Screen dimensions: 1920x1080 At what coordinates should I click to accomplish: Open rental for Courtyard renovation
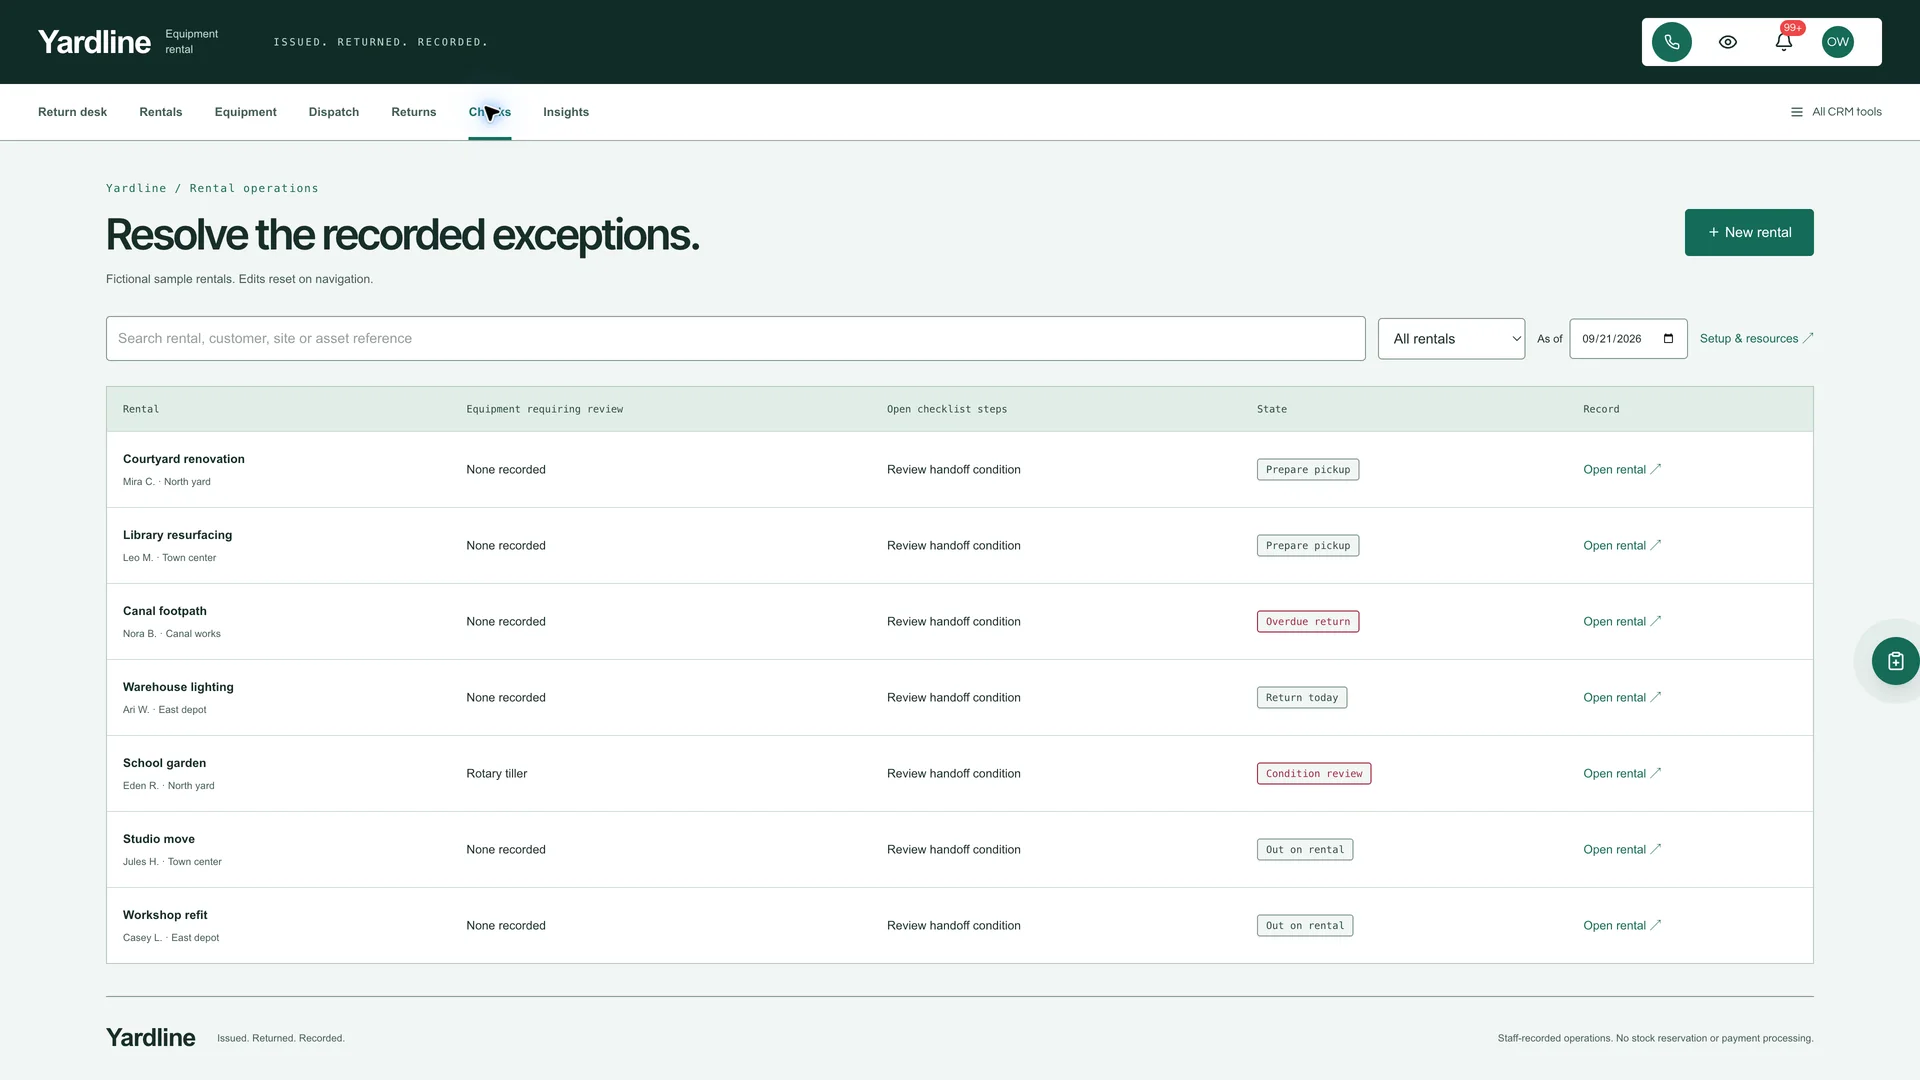[1621, 469]
